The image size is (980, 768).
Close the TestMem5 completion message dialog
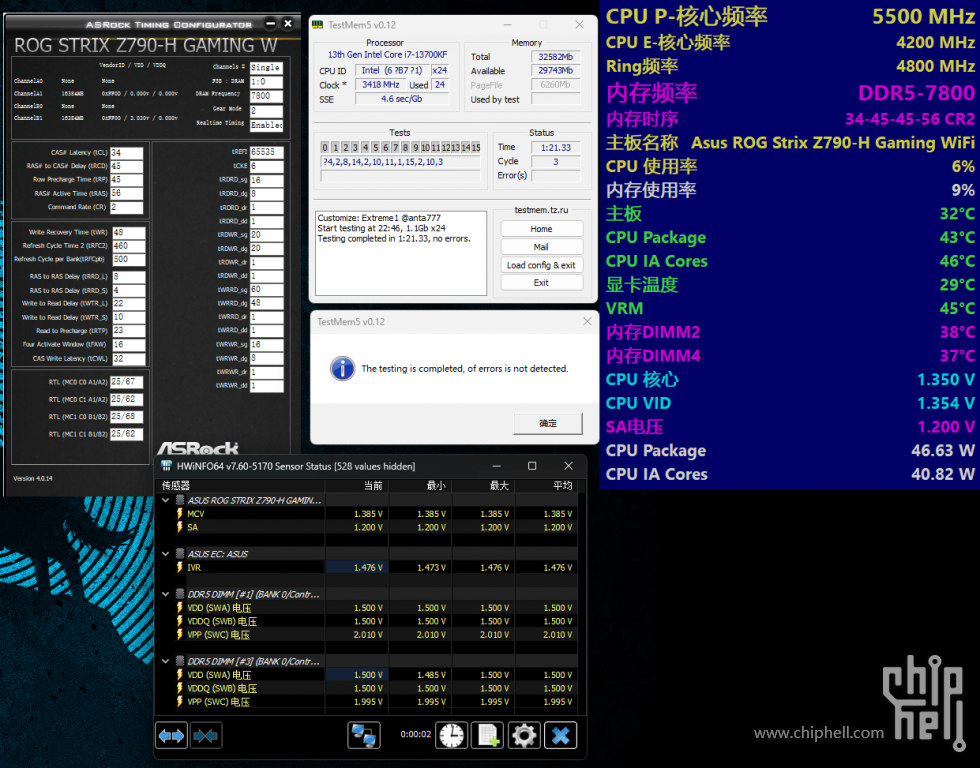[x=587, y=321]
